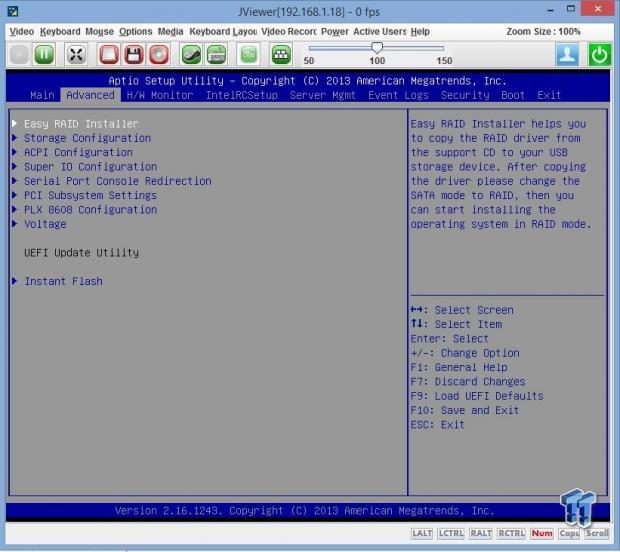
Task: Click arrow beside Super IO Configuration
Action: [15, 166]
